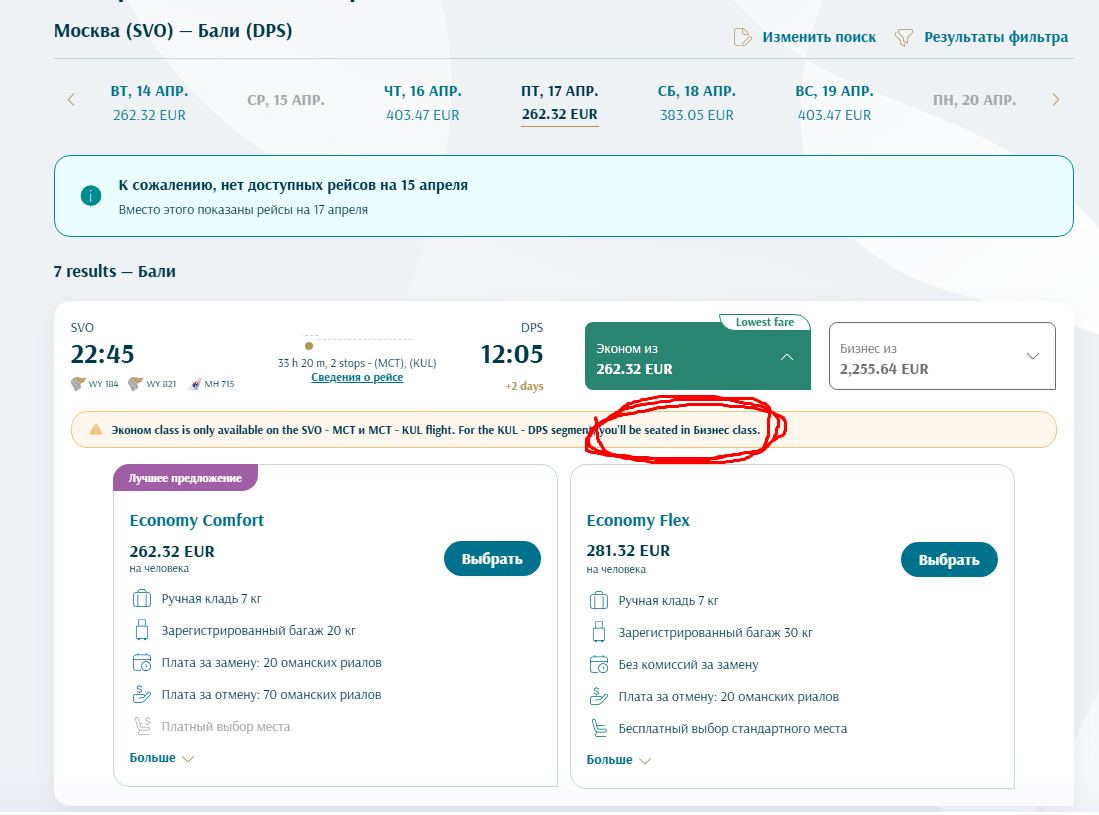Collapse the Эконом из 262.32 EUR fare panel
Image resolution: width=1099 pixels, height=815 pixels.
[698, 356]
